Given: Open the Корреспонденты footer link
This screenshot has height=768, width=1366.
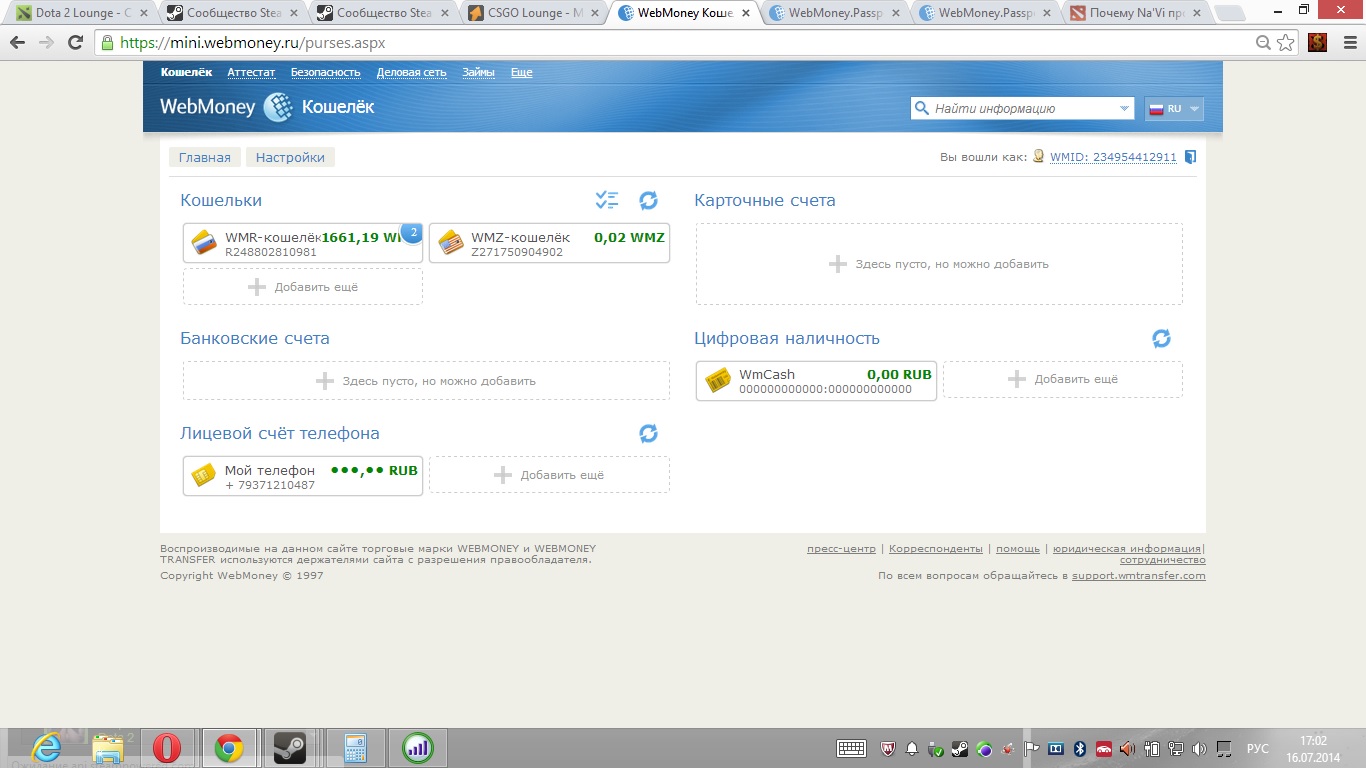Looking at the screenshot, I should (x=936, y=549).
